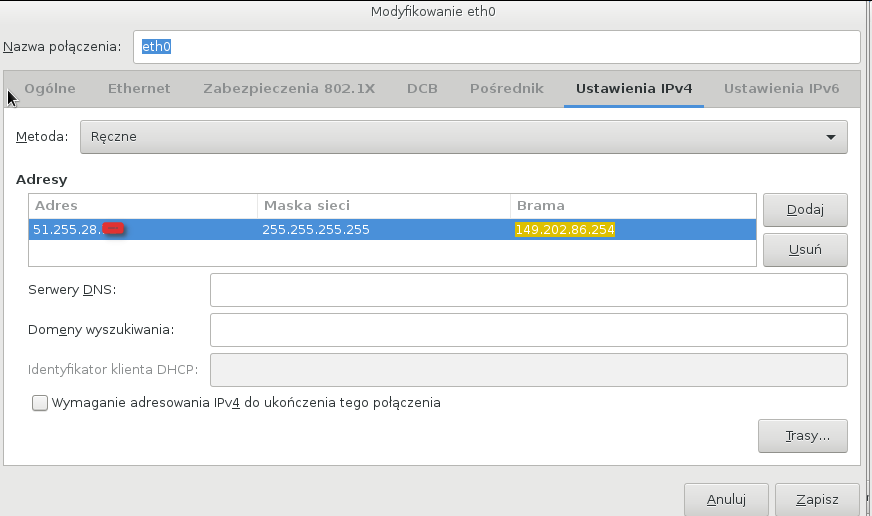Click the Adres column header

point(142,206)
